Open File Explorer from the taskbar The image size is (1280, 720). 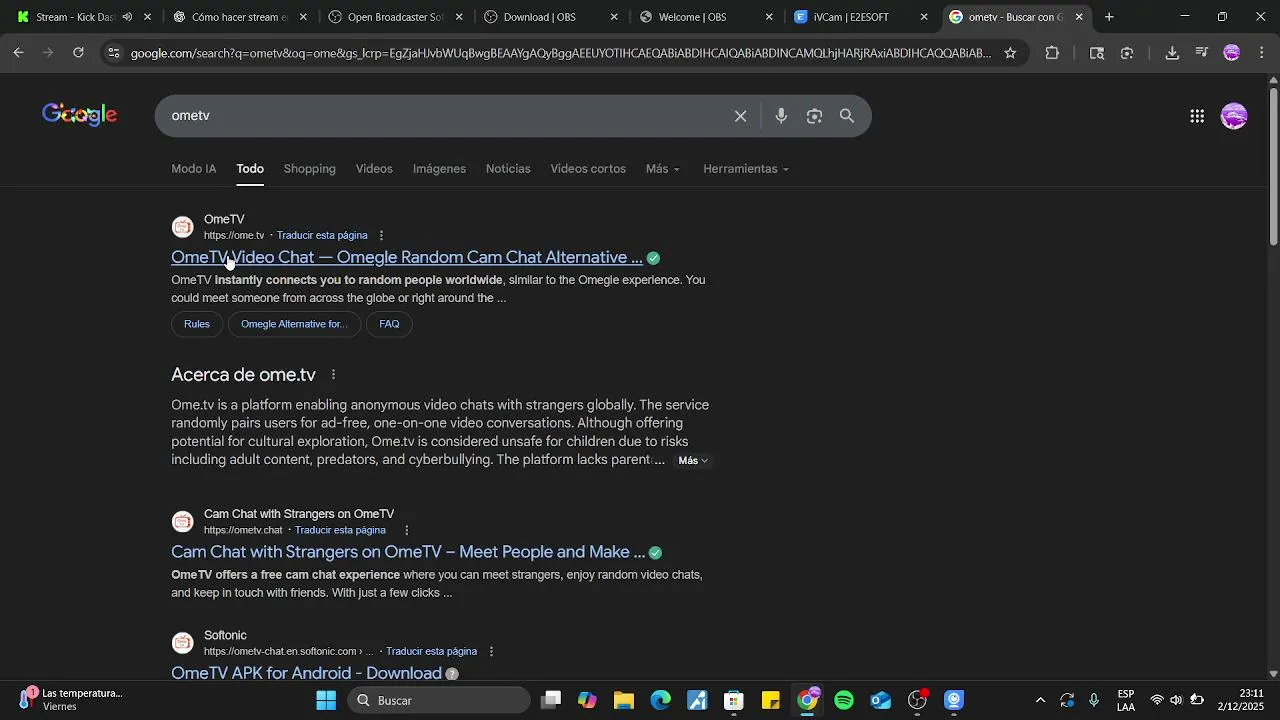(624, 700)
